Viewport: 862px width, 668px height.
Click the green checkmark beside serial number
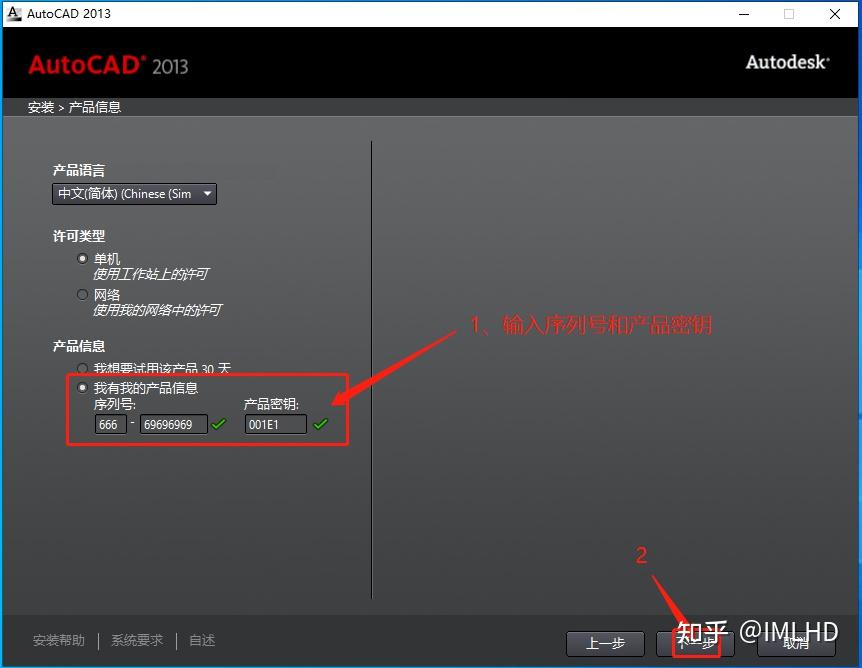click(219, 424)
